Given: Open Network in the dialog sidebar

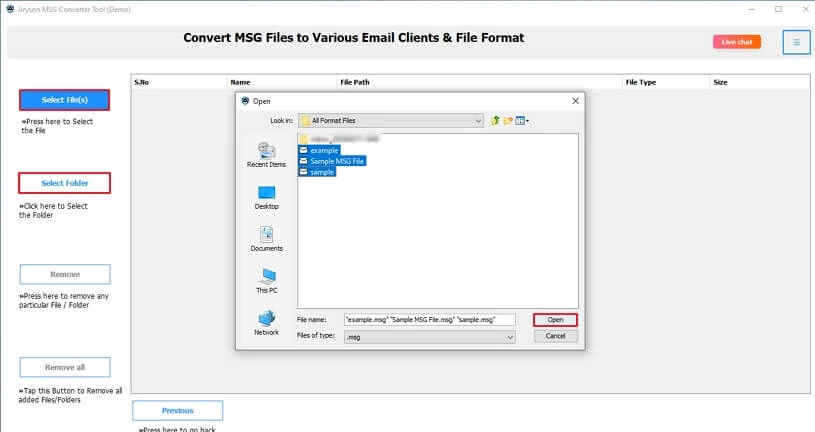Looking at the screenshot, I should point(267,323).
